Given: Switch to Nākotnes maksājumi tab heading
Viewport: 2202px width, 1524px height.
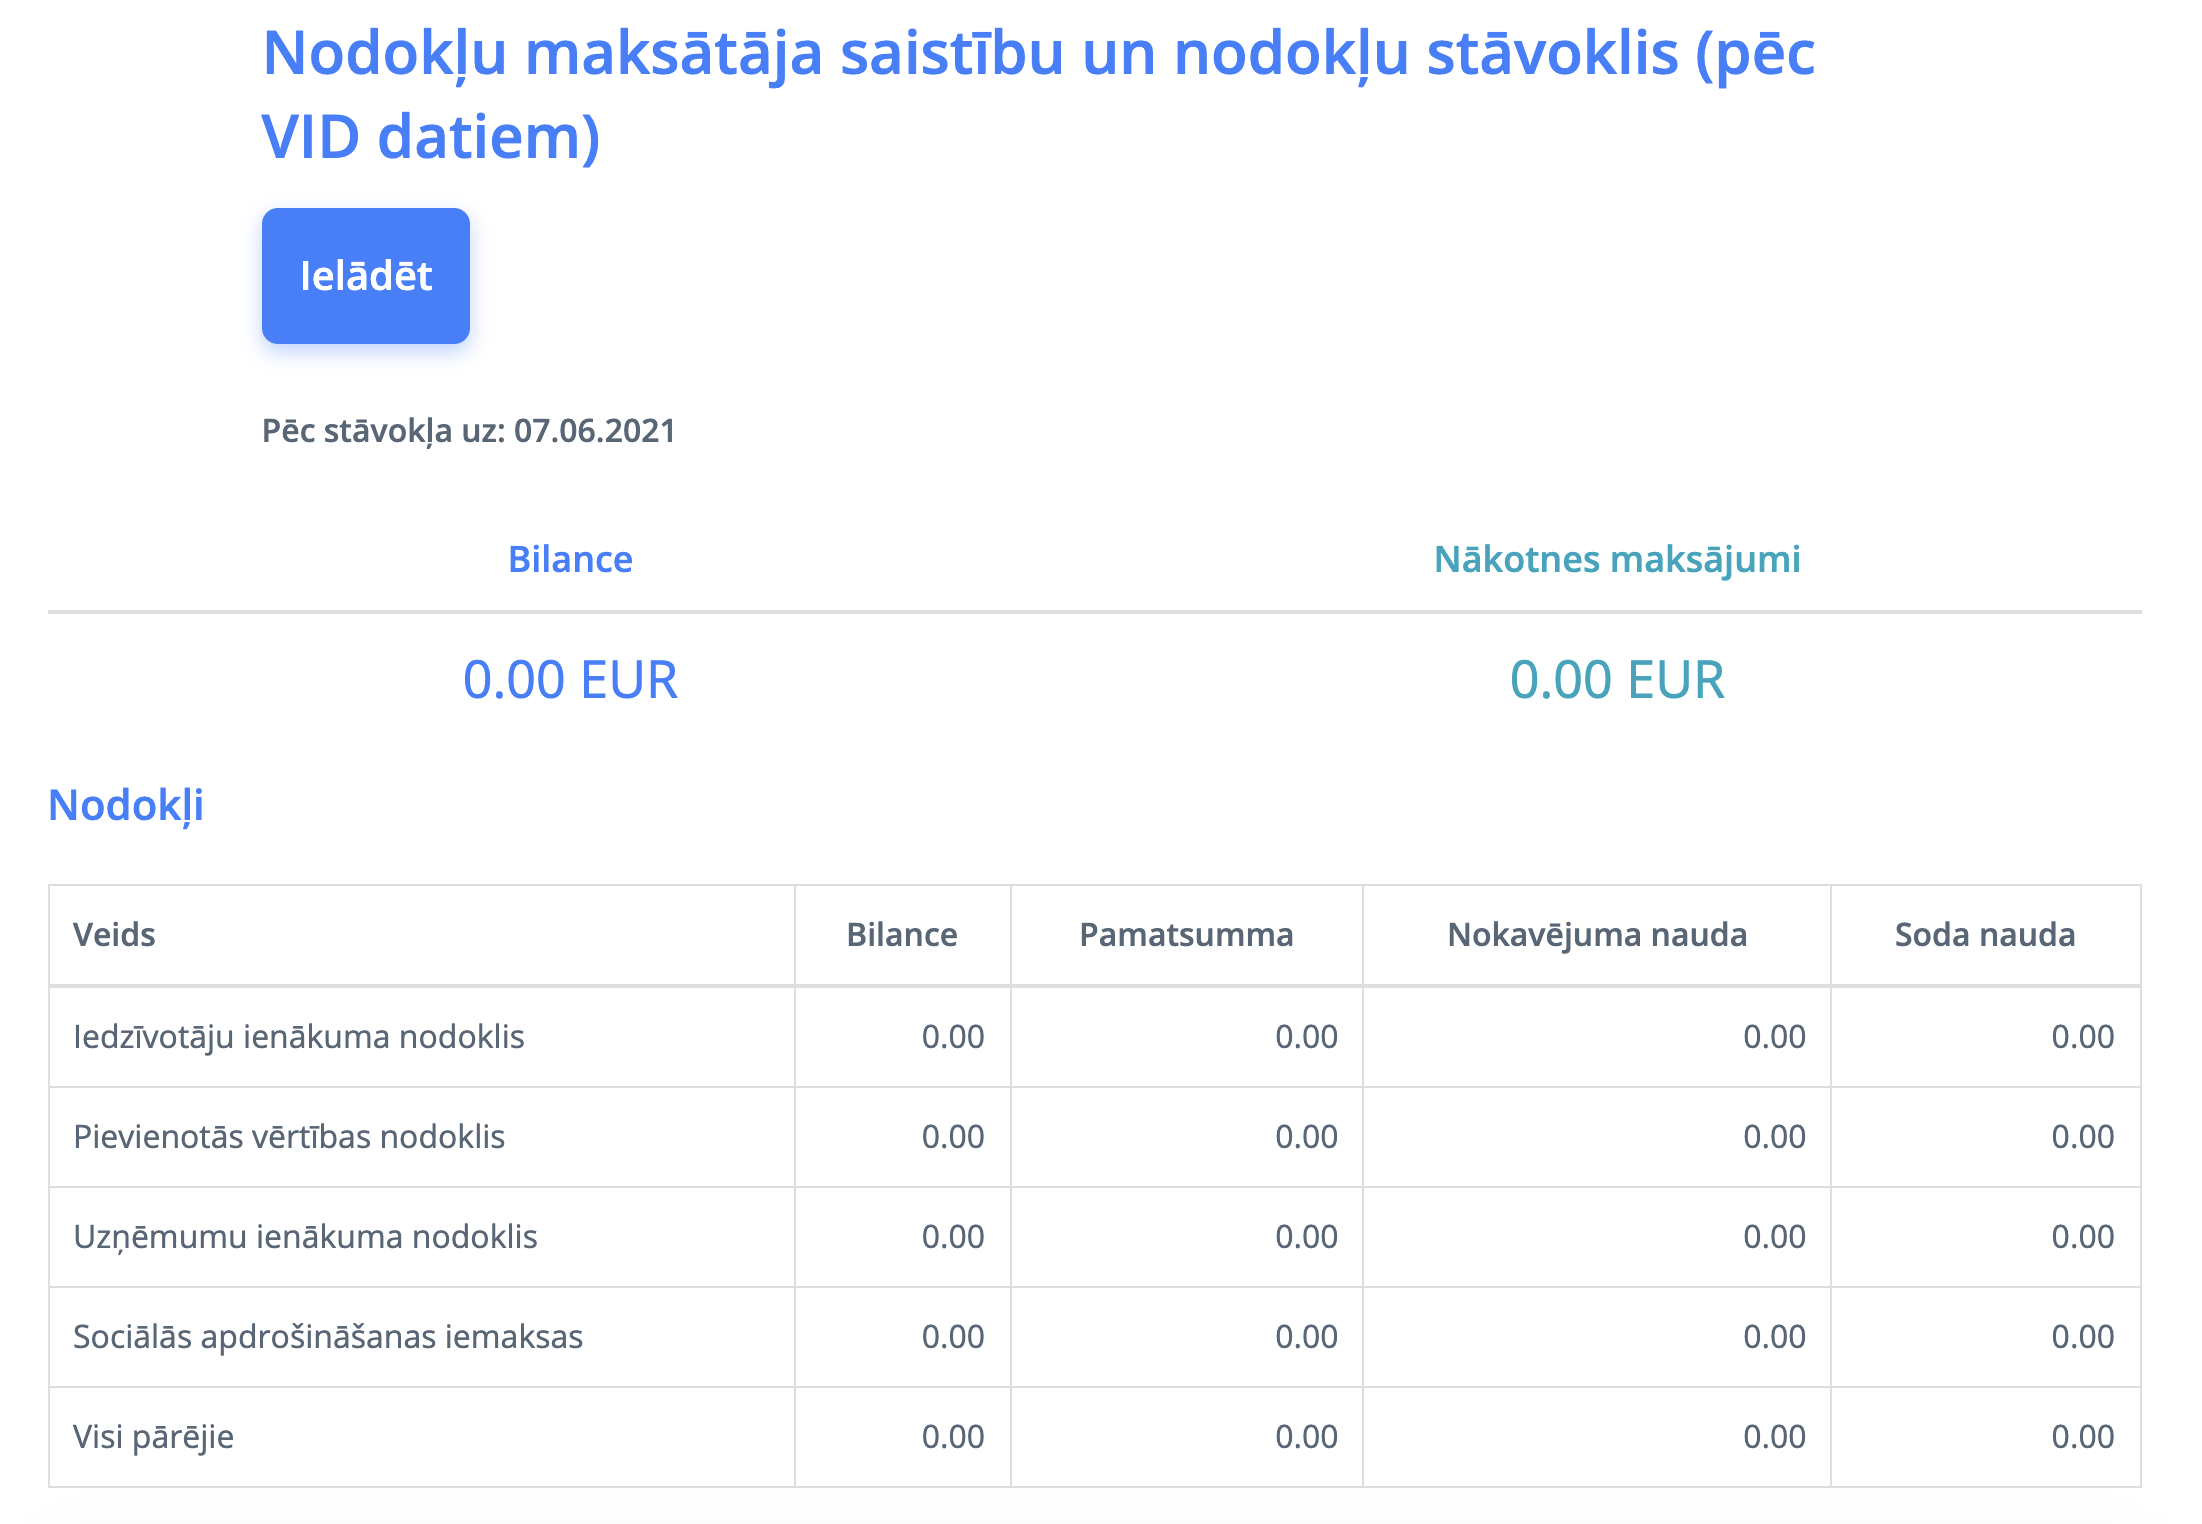Looking at the screenshot, I should click(x=1617, y=559).
